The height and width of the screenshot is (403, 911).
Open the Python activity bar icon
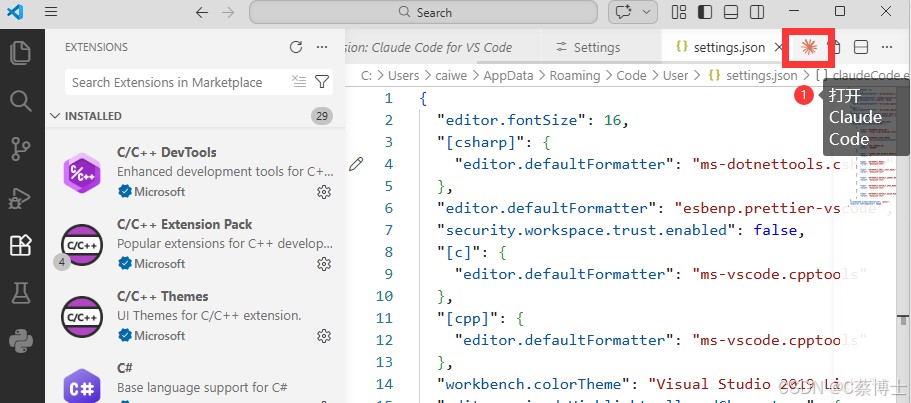pyautogui.click(x=21, y=341)
